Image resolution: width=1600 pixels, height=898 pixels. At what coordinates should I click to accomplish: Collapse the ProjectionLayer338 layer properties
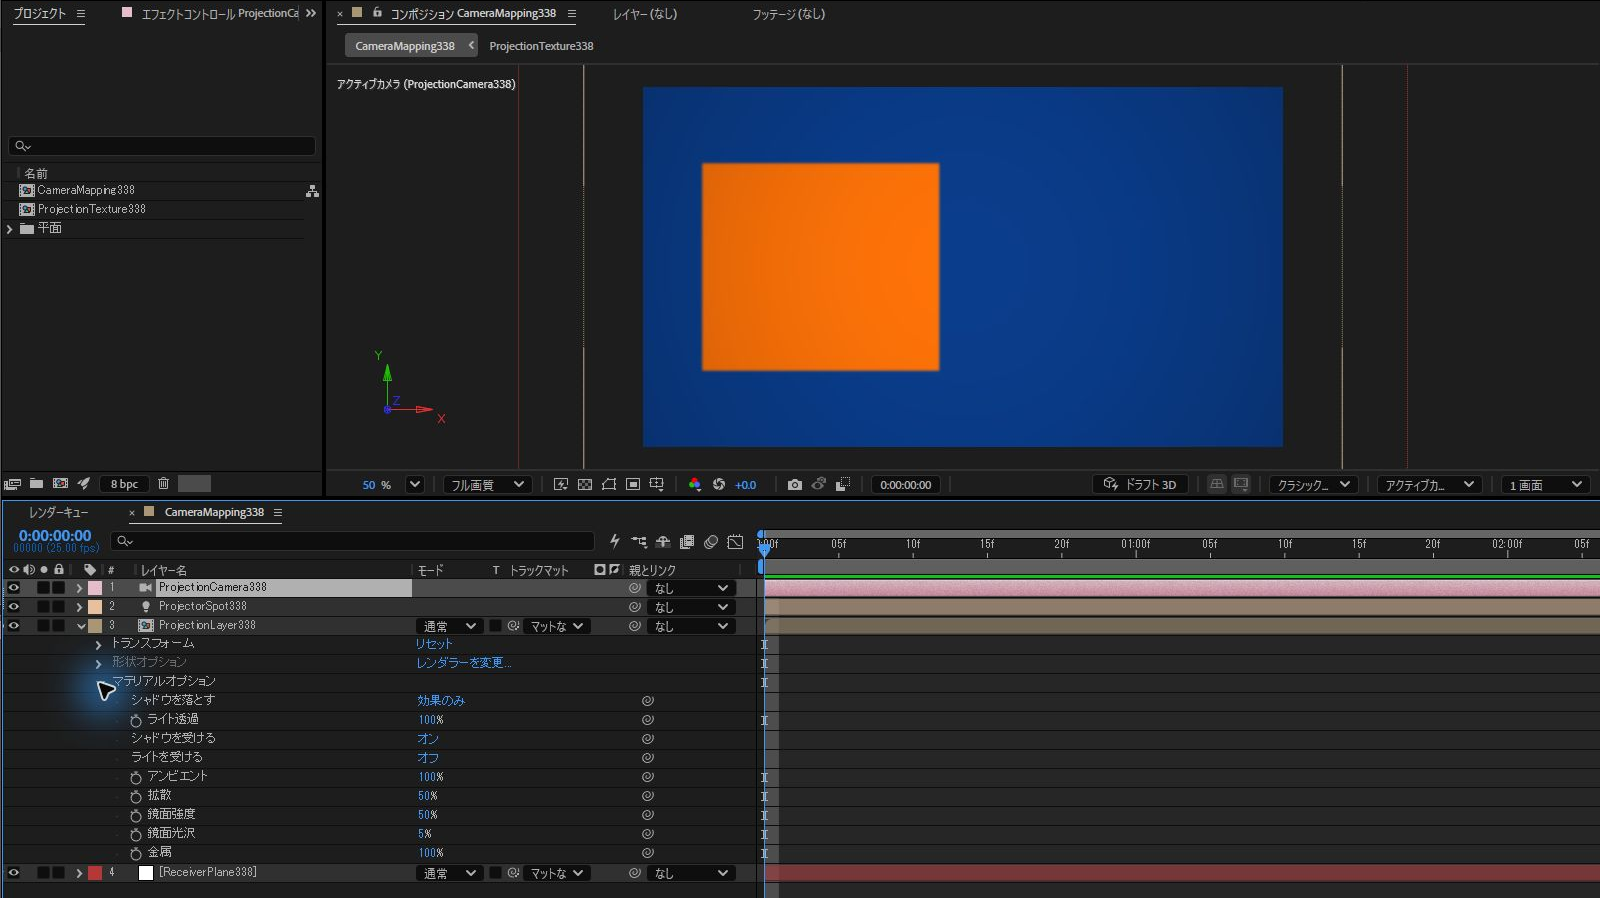point(81,626)
